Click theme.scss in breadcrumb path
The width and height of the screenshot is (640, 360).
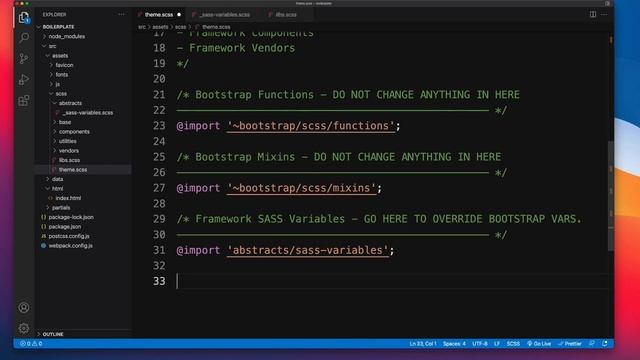pyautogui.click(x=216, y=27)
